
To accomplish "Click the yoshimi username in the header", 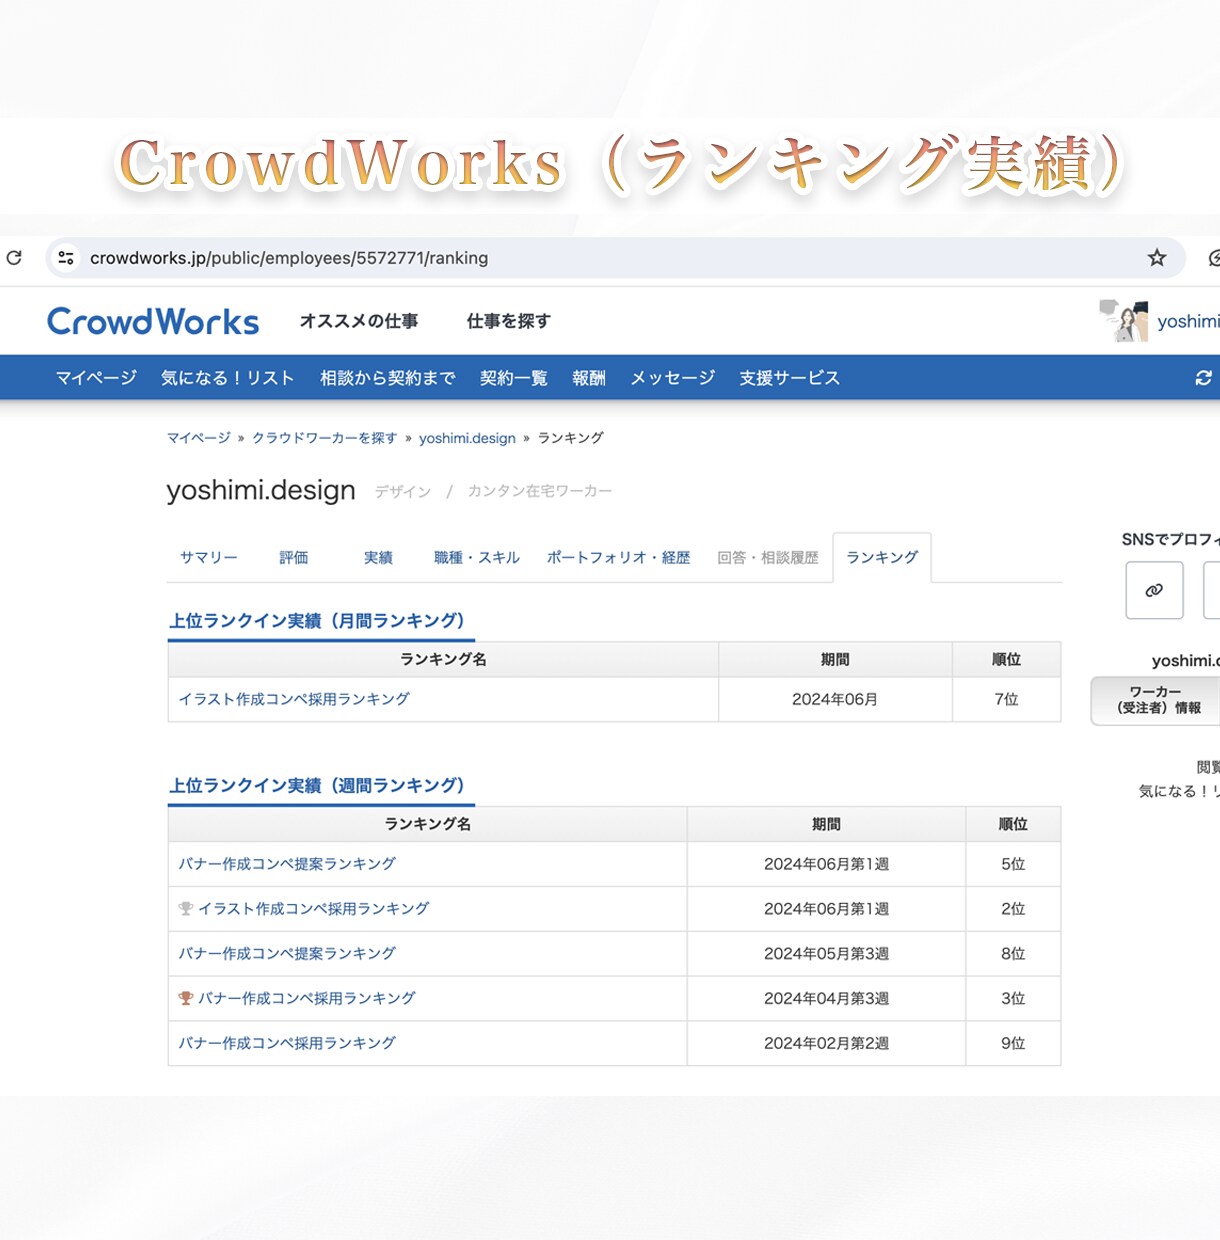I will pos(1188,321).
